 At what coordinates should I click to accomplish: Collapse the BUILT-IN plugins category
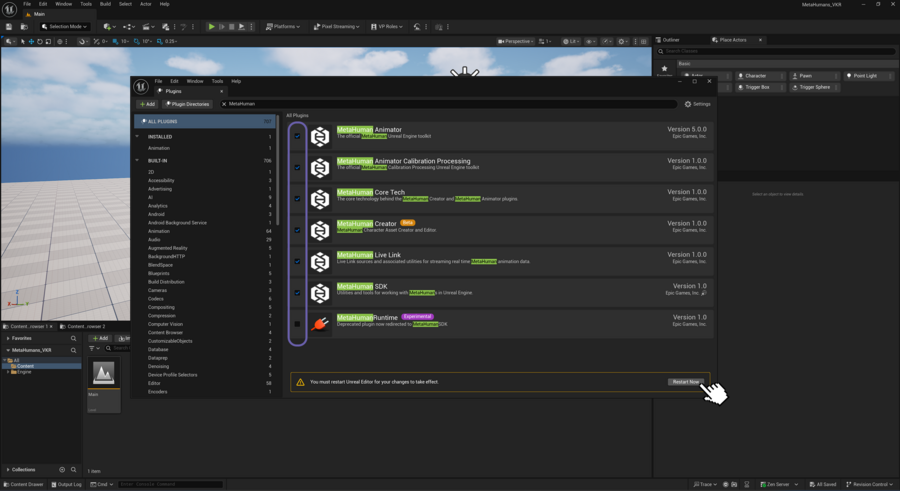coord(137,161)
